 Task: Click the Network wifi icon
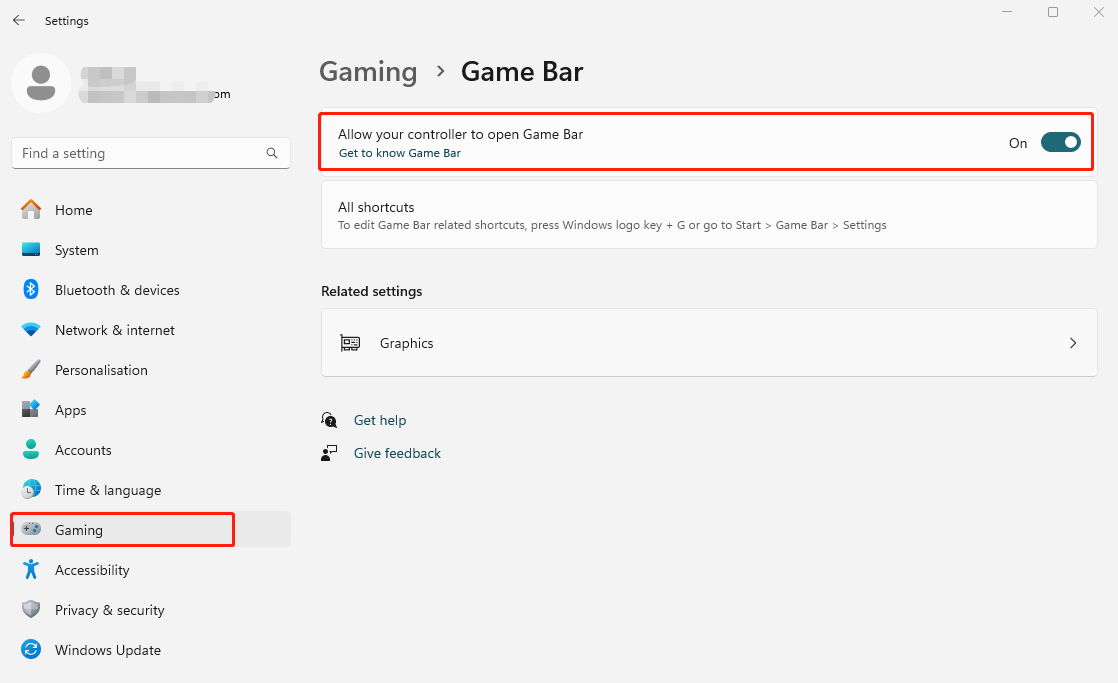[31, 329]
